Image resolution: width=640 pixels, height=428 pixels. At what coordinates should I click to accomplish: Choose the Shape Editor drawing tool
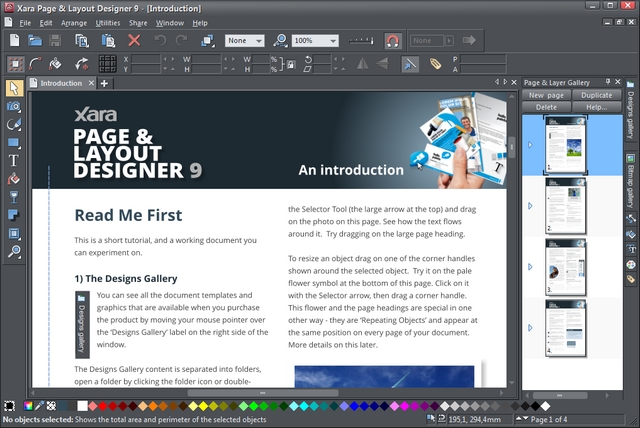pyautogui.click(x=14, y=124)
